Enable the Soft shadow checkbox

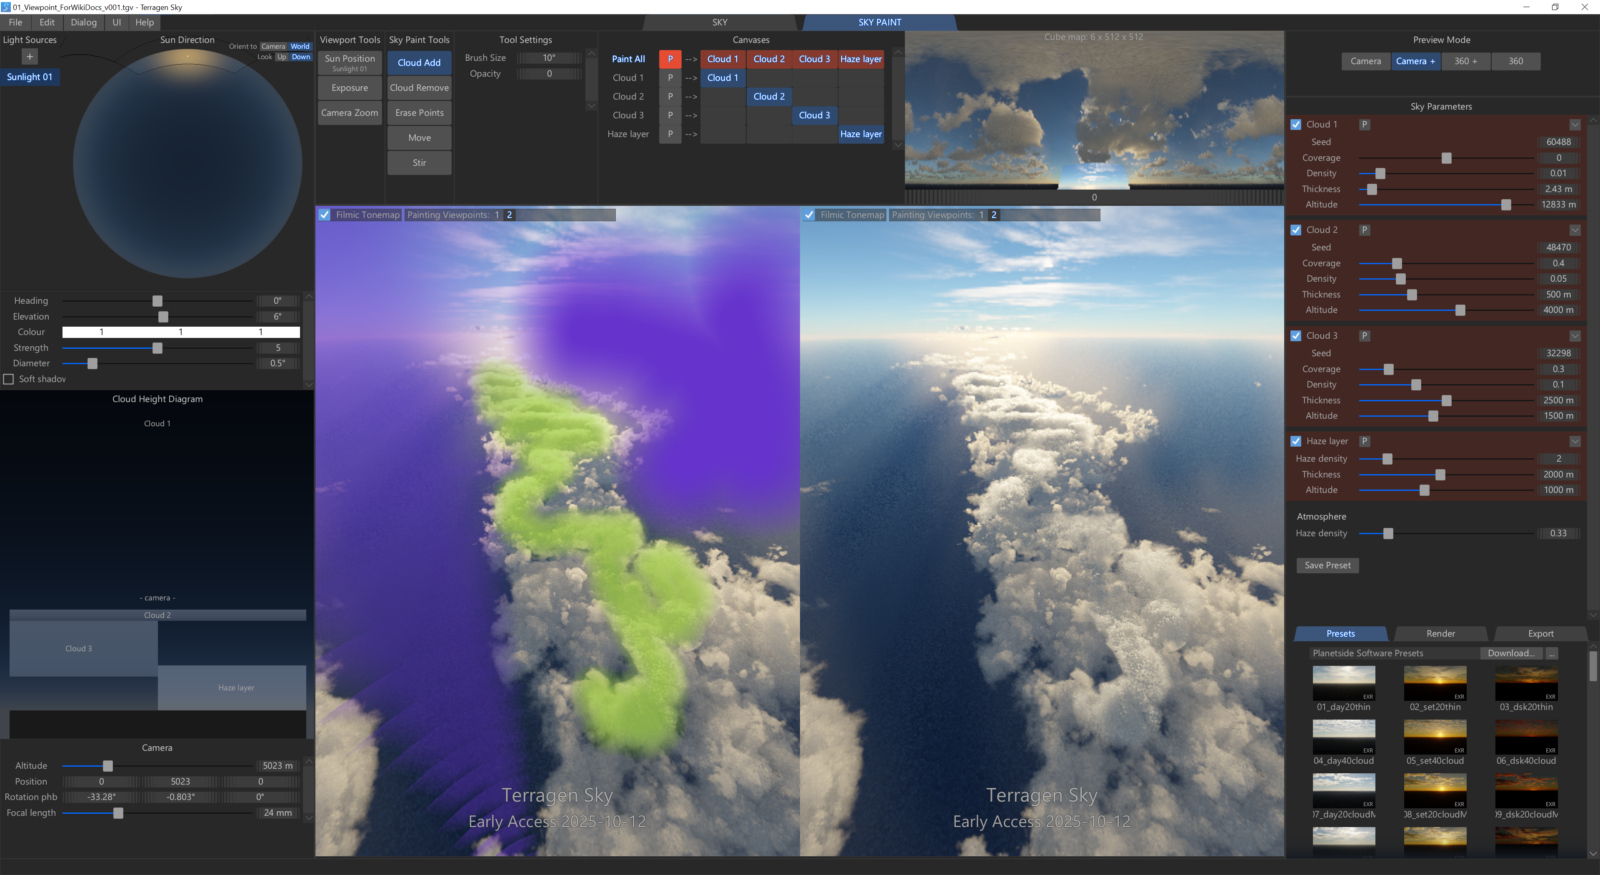(x=9, y=379)
